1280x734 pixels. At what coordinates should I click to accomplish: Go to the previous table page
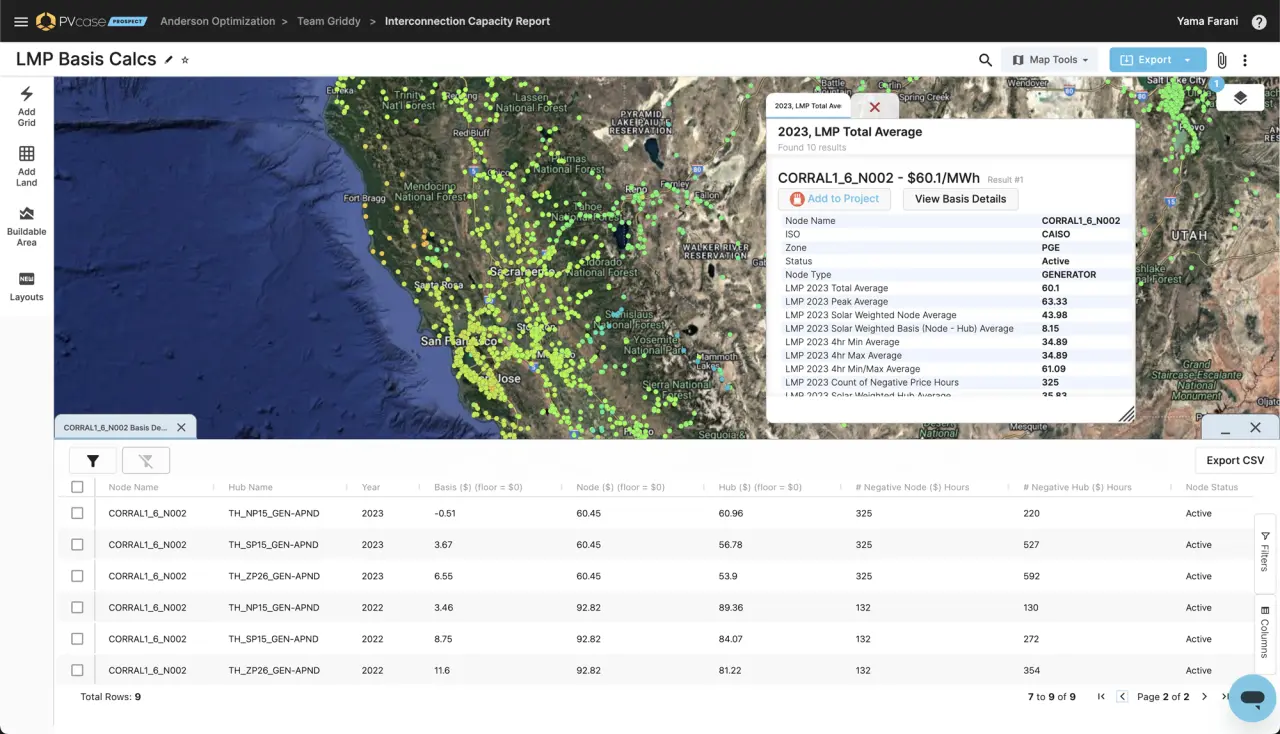1122,697
